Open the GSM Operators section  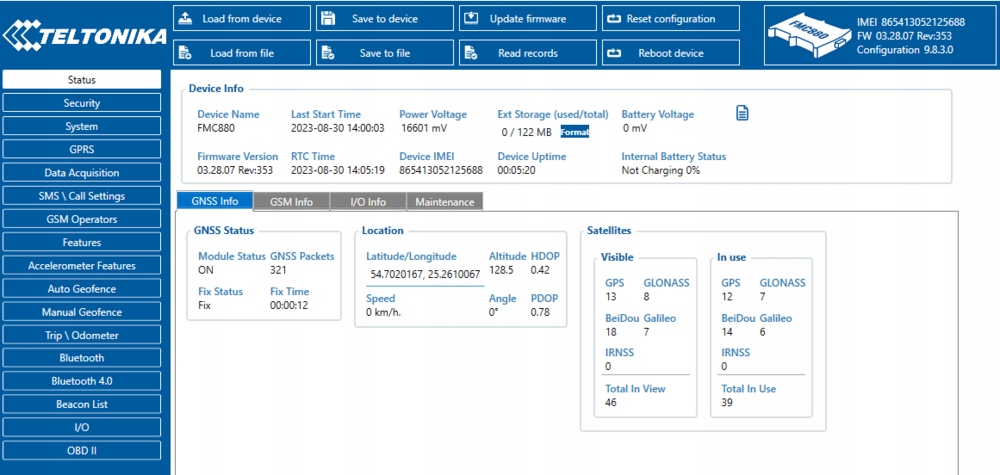point(82,219)
